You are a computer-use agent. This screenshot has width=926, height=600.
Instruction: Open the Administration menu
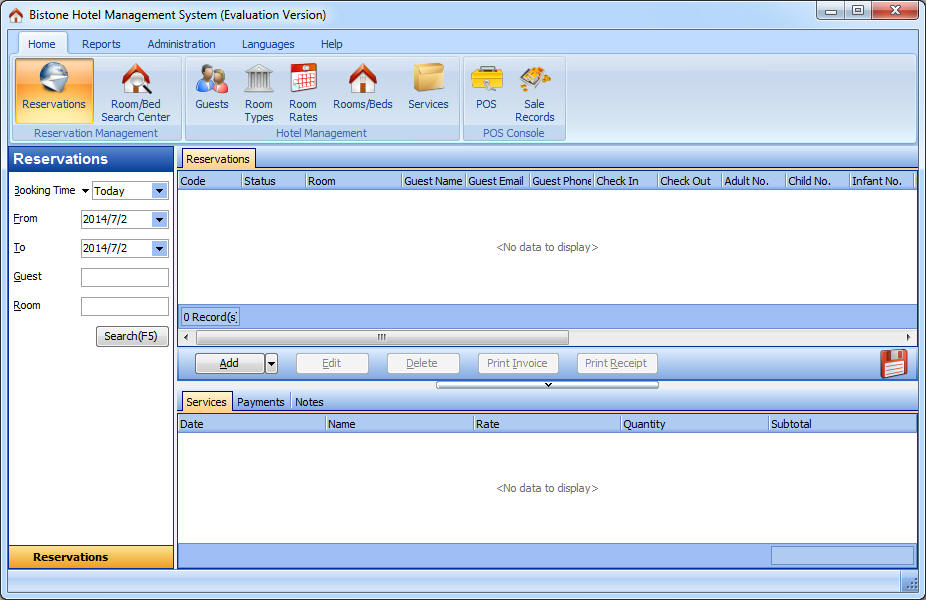pyautogui.click(x=181, y=44)
